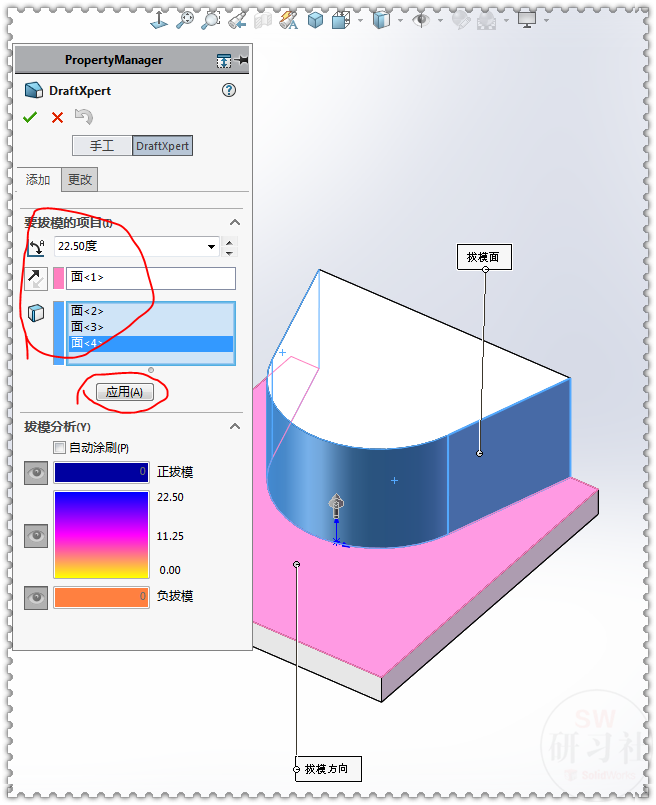Click the PropertyManager split panel icon
The width and height of the screenshot is (656, 805).
click(223, 61)
